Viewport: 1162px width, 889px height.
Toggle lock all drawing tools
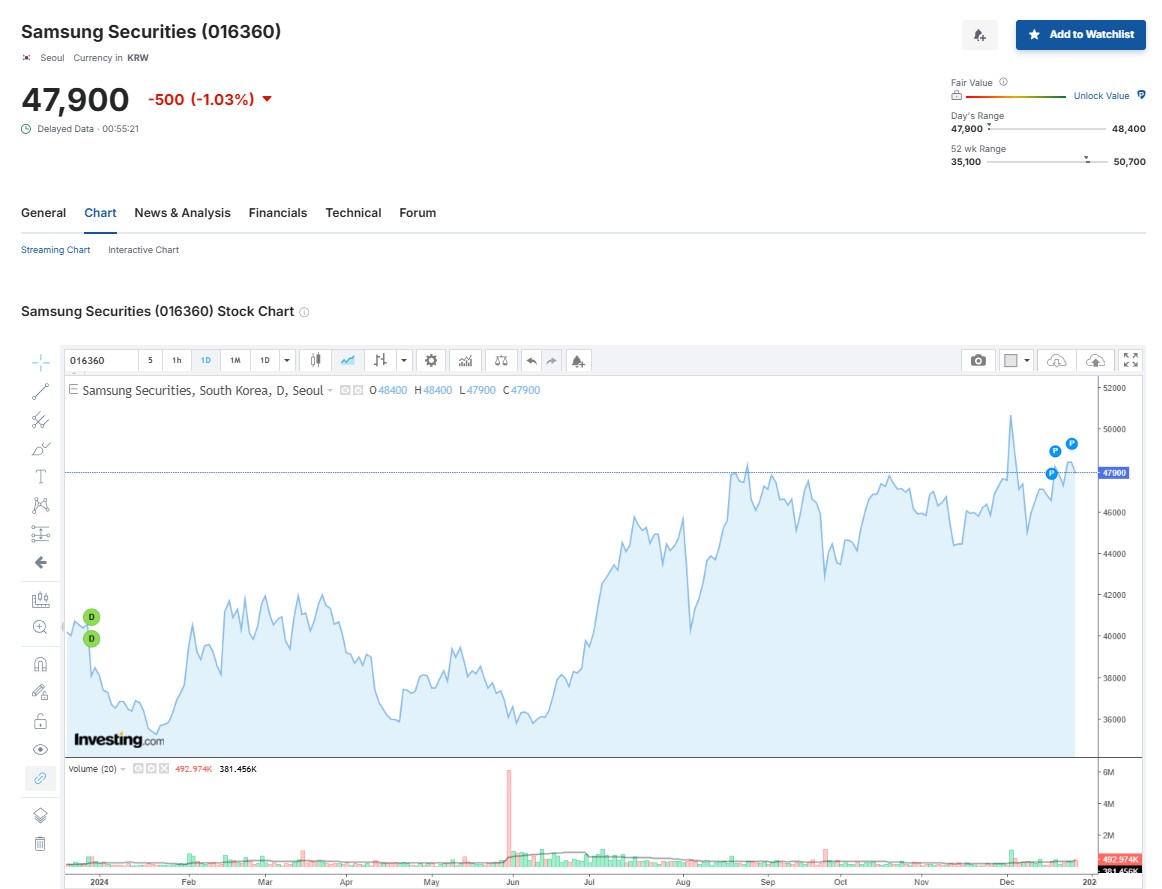[x=41, y=722]
